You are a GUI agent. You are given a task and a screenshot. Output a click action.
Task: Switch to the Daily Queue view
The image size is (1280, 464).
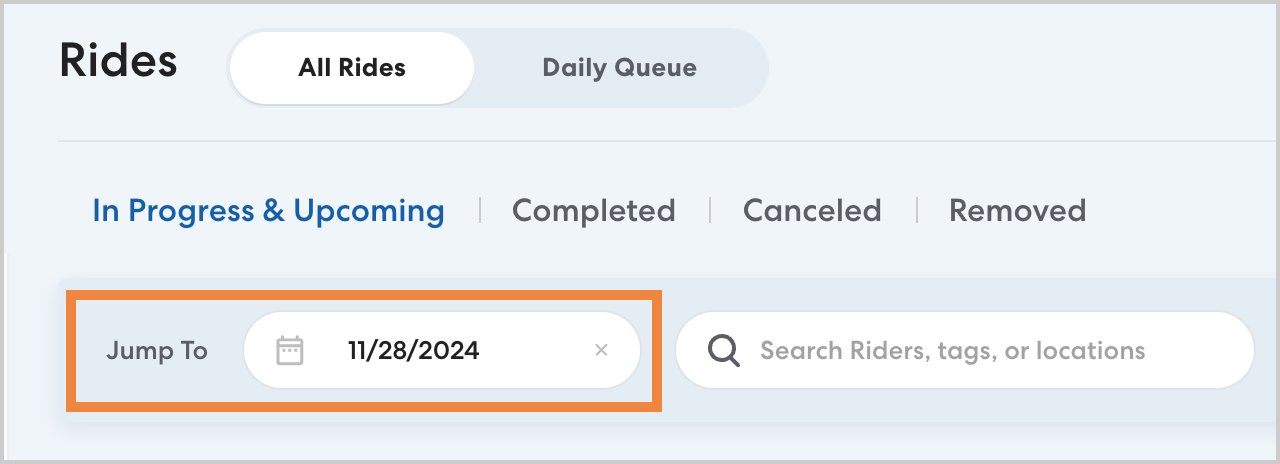(619, 68)
